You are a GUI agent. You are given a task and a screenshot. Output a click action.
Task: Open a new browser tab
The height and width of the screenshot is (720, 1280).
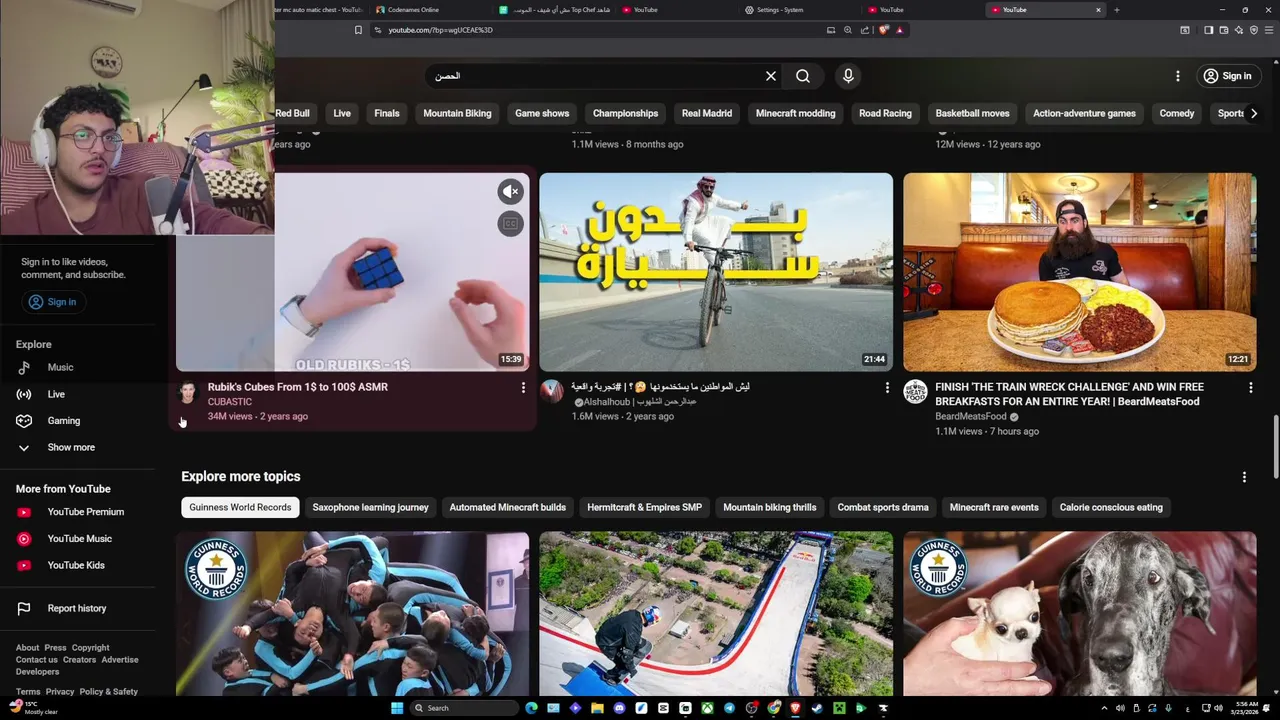(x=1116, y=10)
